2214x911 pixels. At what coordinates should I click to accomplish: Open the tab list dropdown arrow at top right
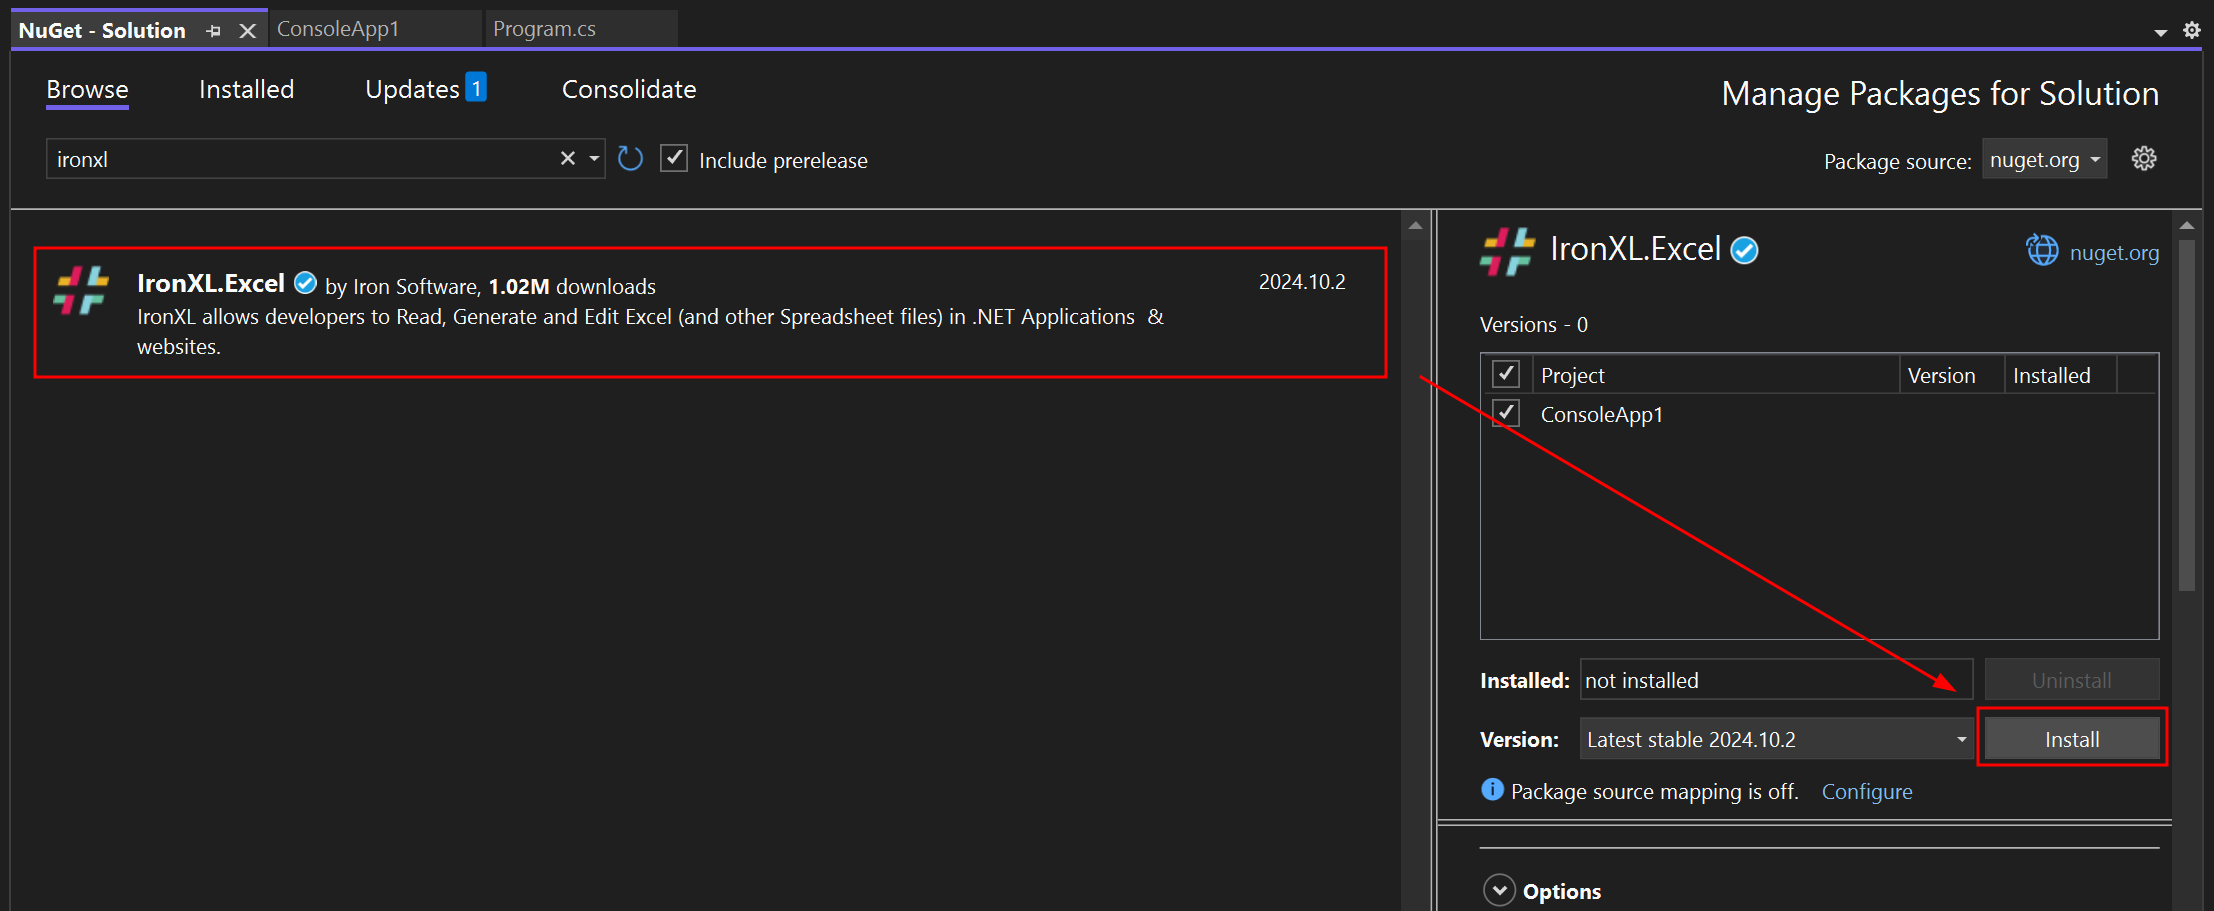pos(2160,32)
